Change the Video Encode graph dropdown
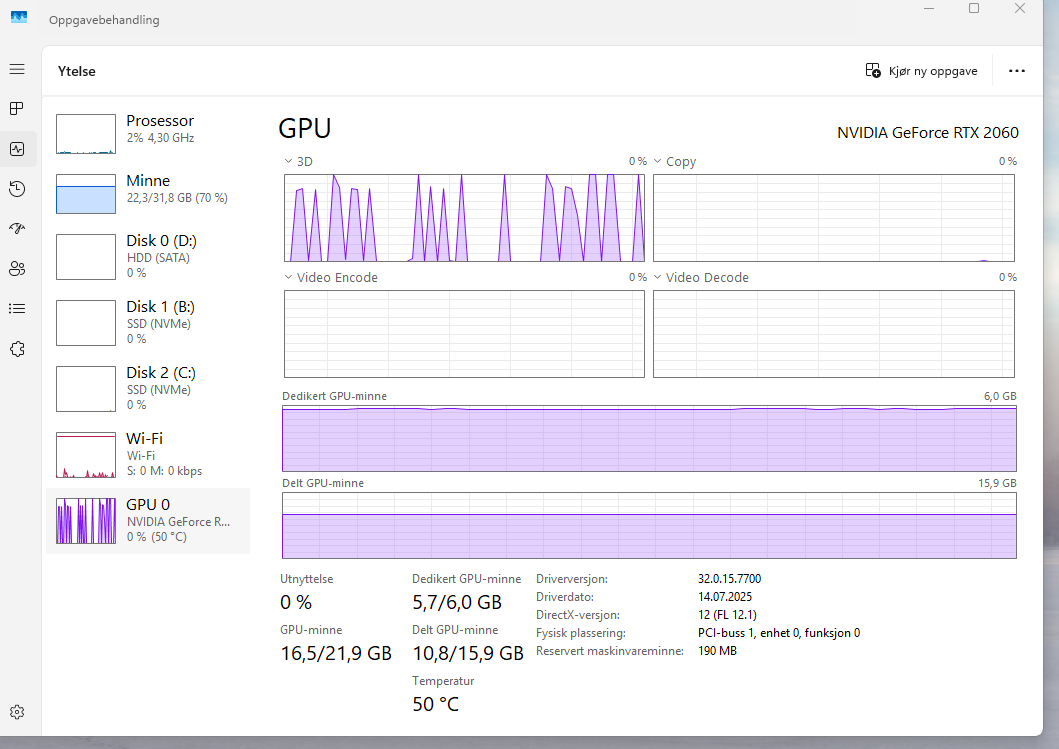1059x749 pixels. [289, 278]
